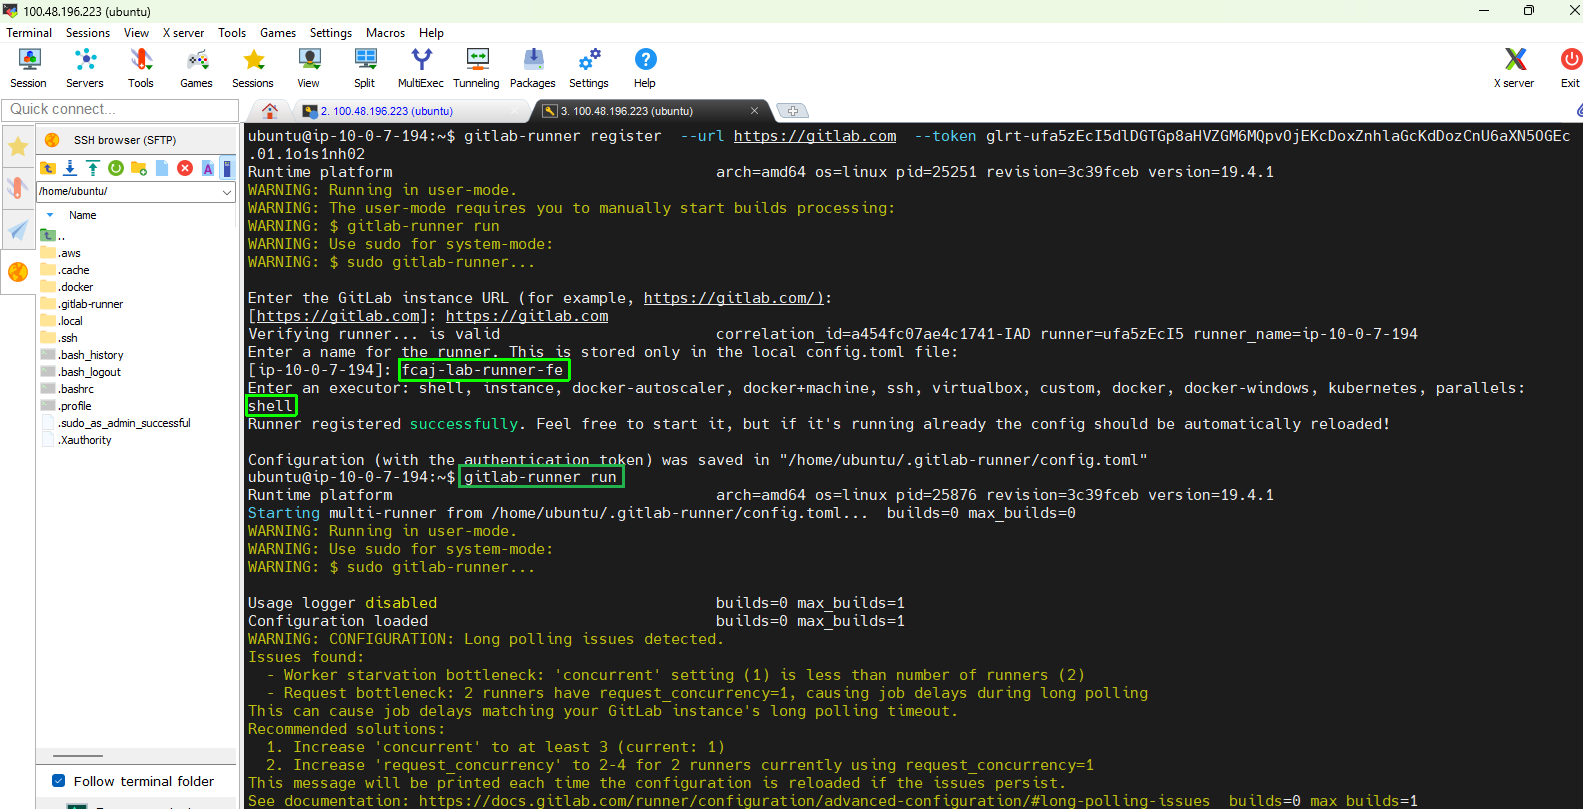
Task: Upload files to current SFTP folder
Action: tap(93, 168)
